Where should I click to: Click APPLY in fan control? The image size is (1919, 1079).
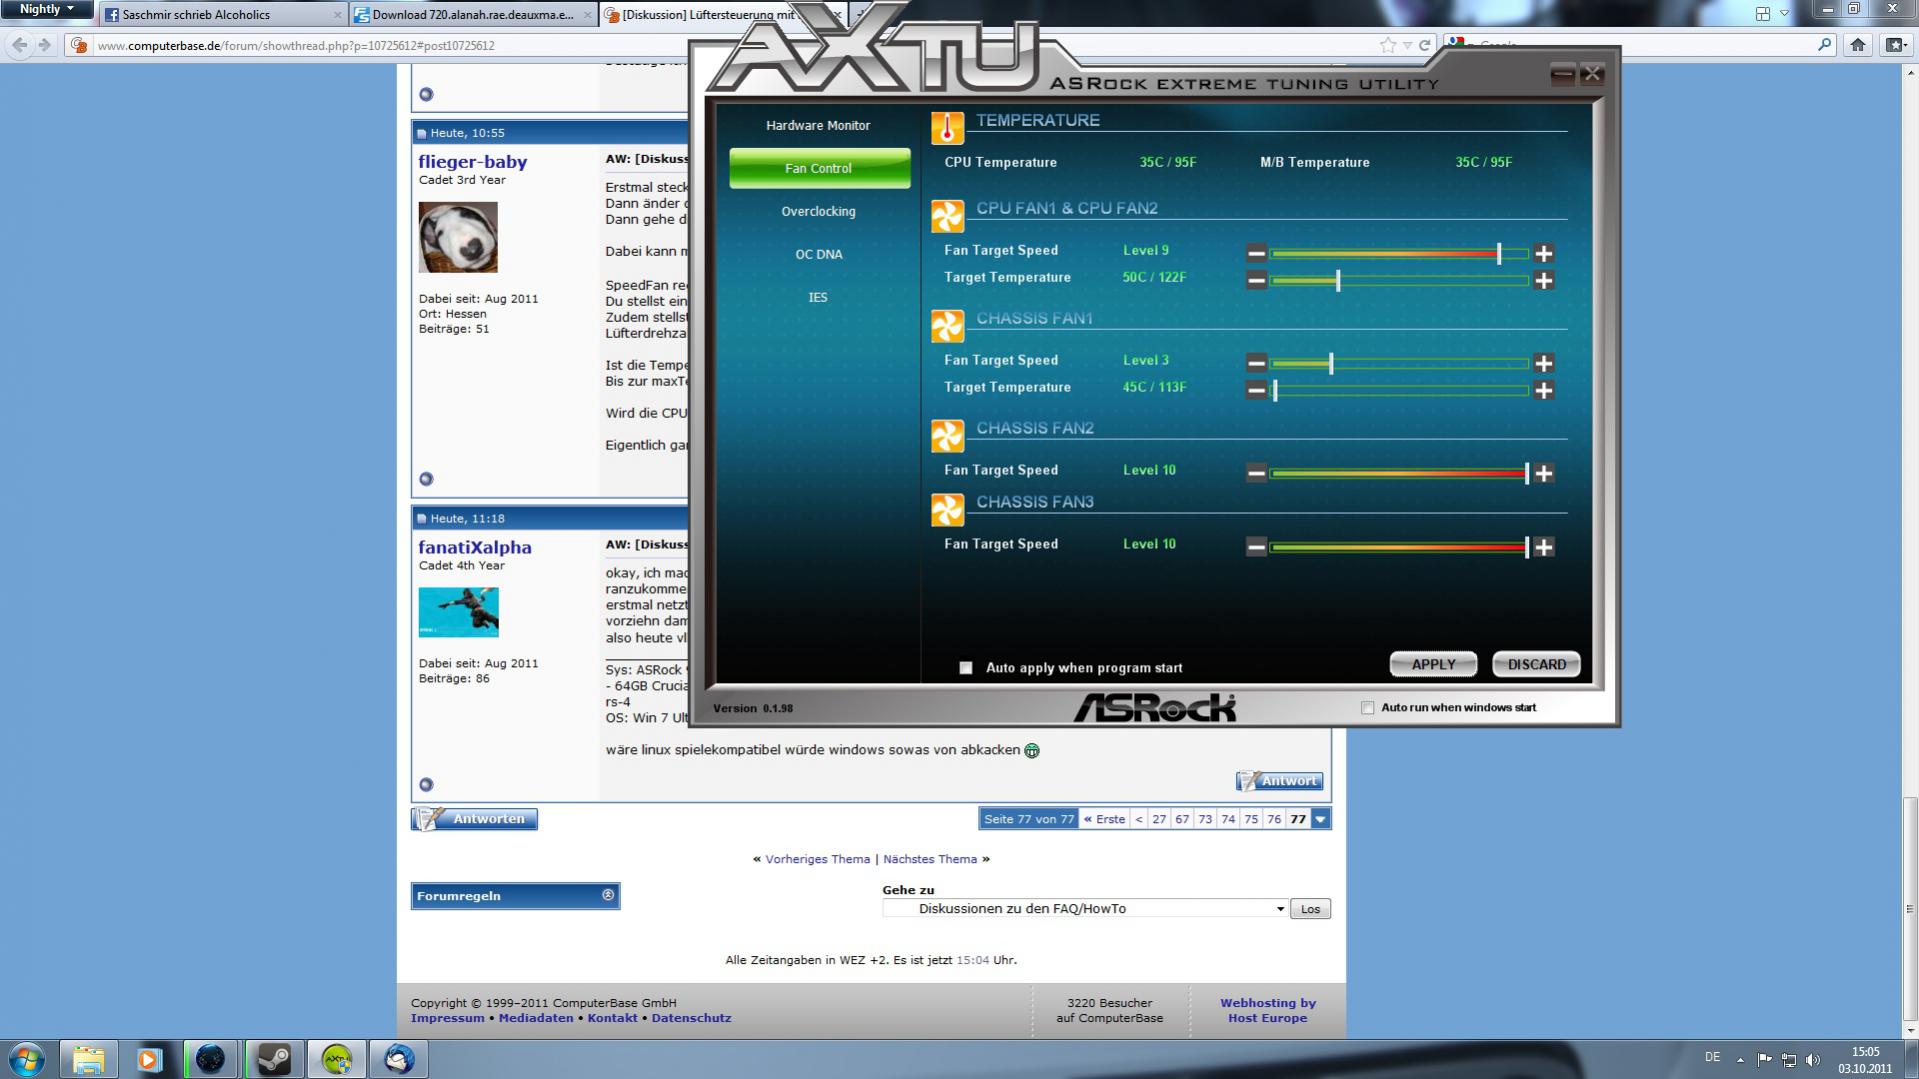point(1433,665)
